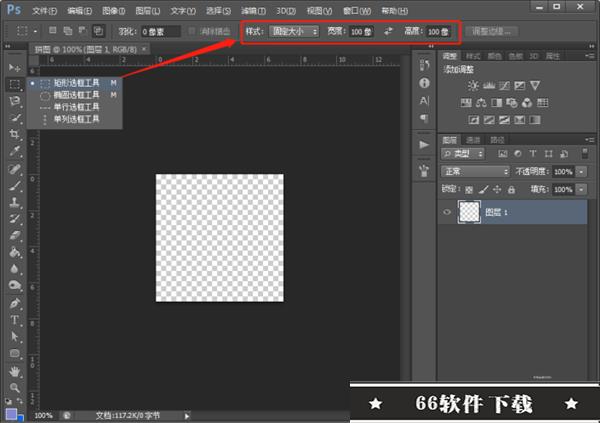600x423 pixels.
Task: Select the Blur tool
Action: [15, 269]
